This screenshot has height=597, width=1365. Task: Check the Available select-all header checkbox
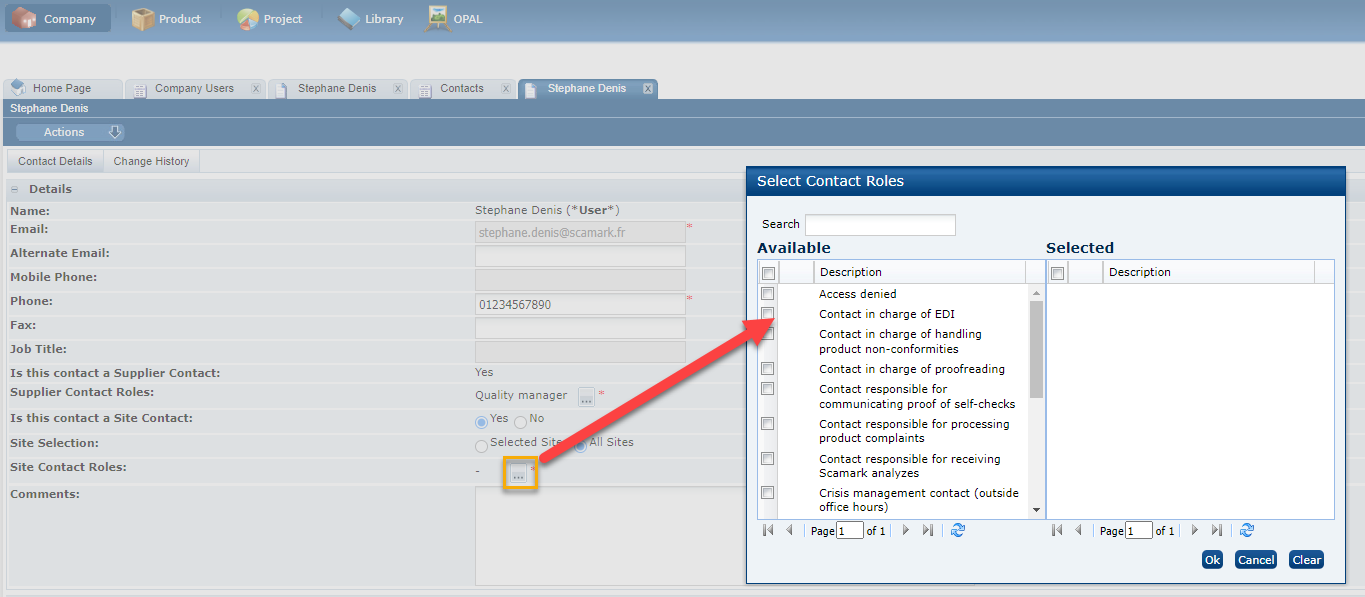pyautogui.click(x=768, y=273)
